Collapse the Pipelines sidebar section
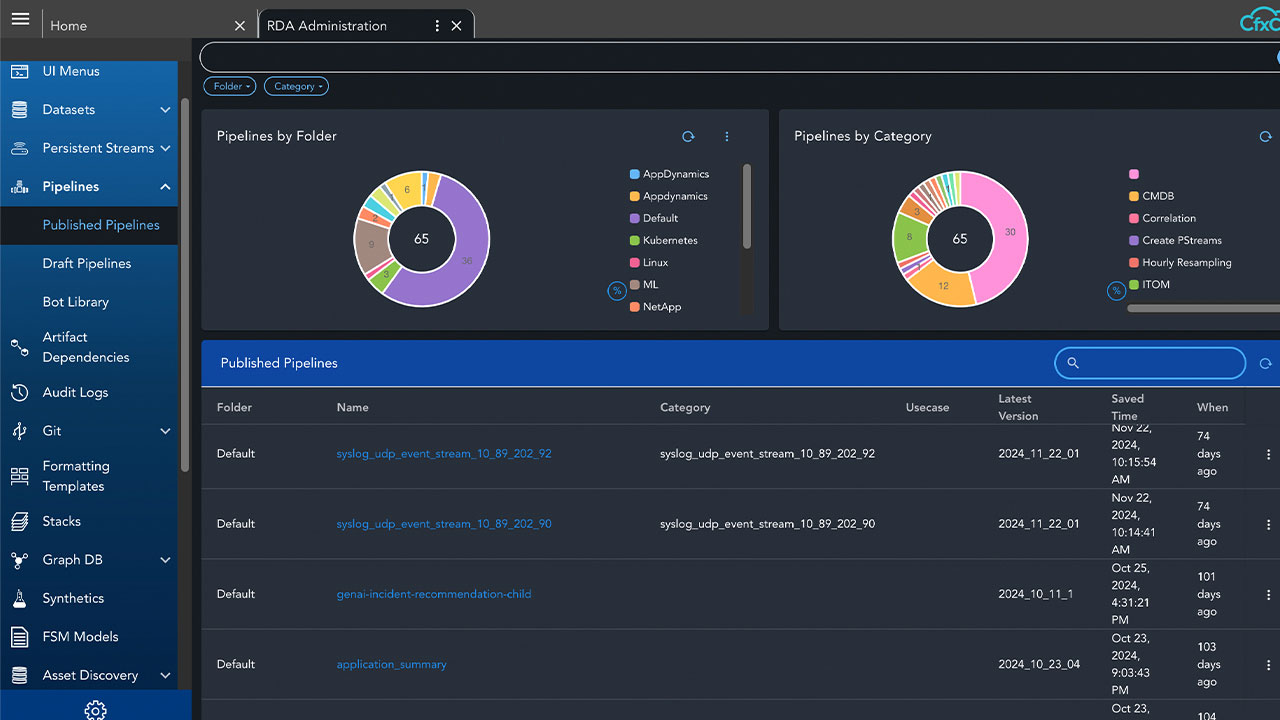1280x720 pixels. coord(165,187)
